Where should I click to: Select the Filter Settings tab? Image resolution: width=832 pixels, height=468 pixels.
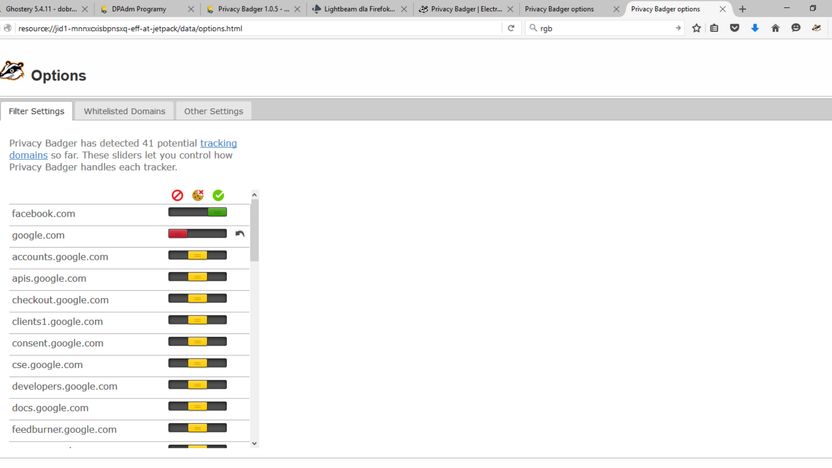(x=36, y=111)
